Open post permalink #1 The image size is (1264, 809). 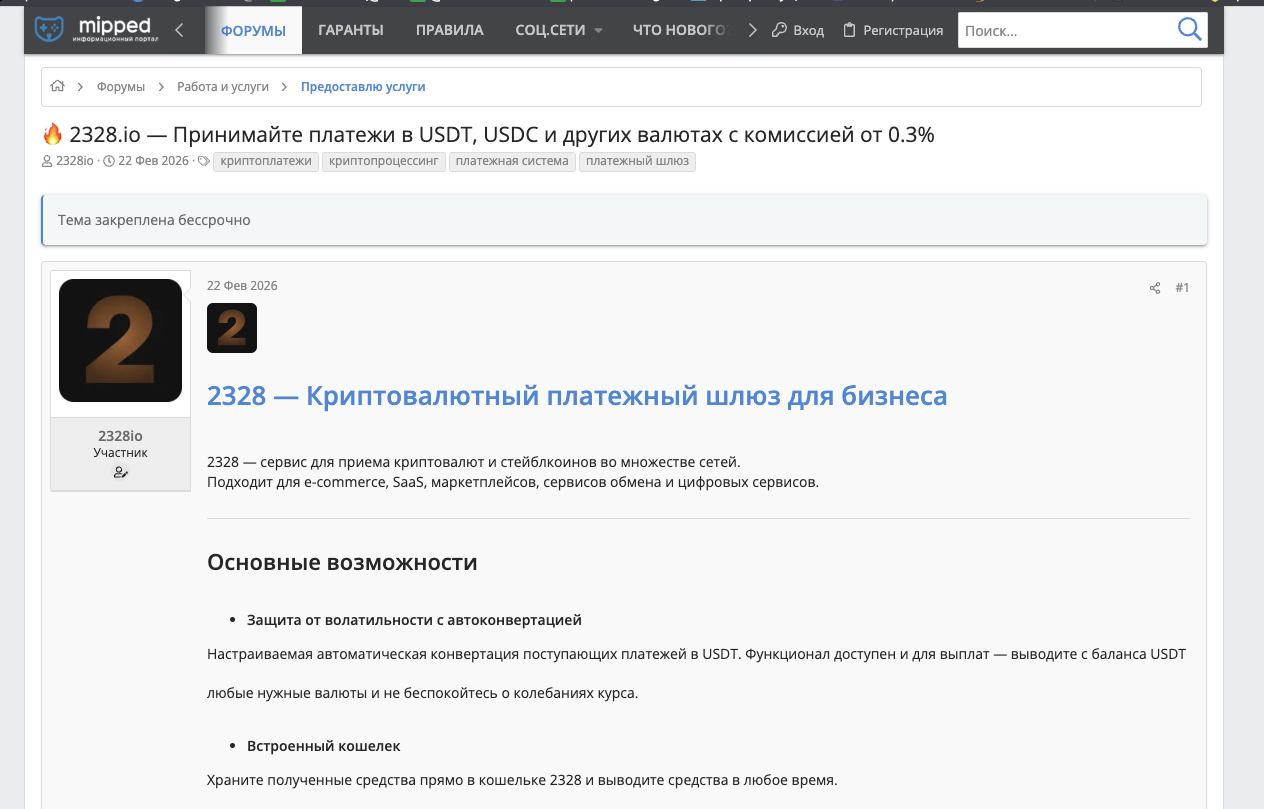tap(1182, 288)
